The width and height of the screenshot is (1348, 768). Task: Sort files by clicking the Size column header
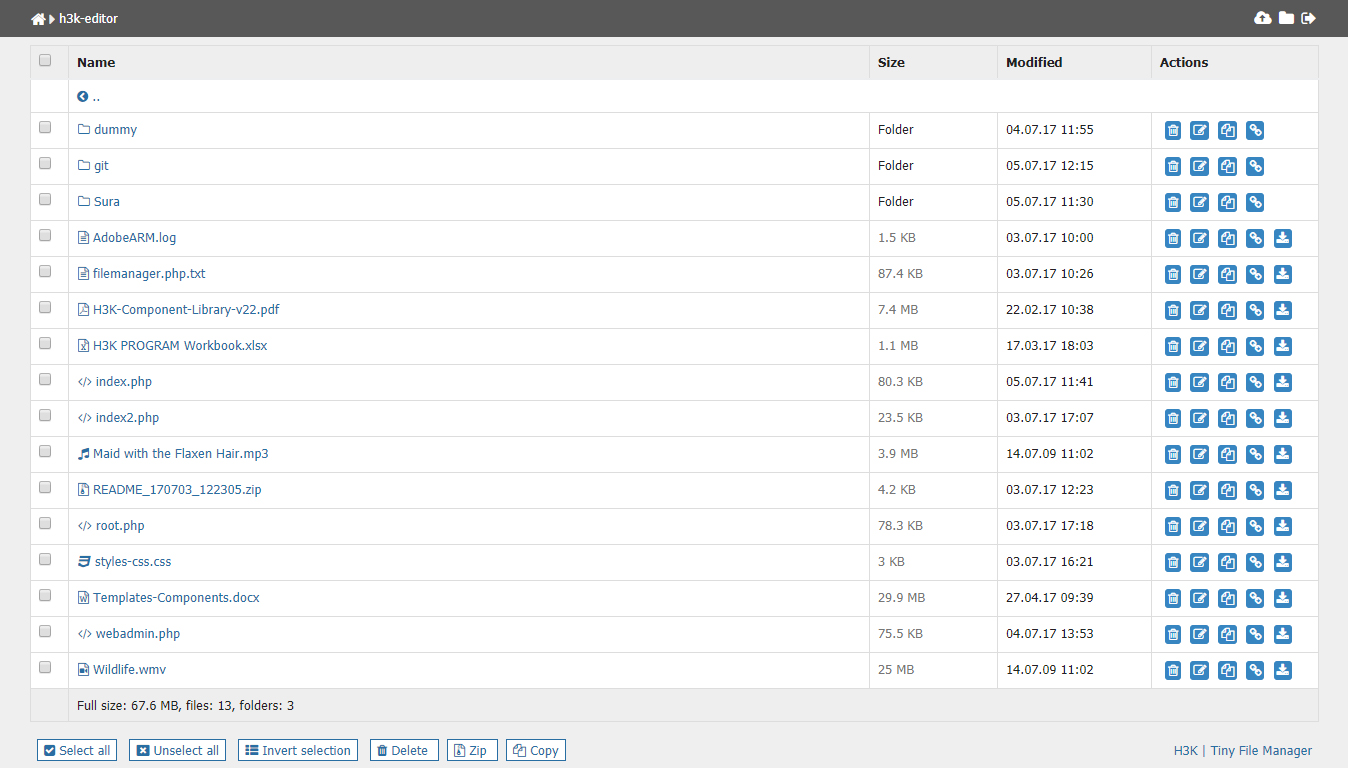click(891, 62)
